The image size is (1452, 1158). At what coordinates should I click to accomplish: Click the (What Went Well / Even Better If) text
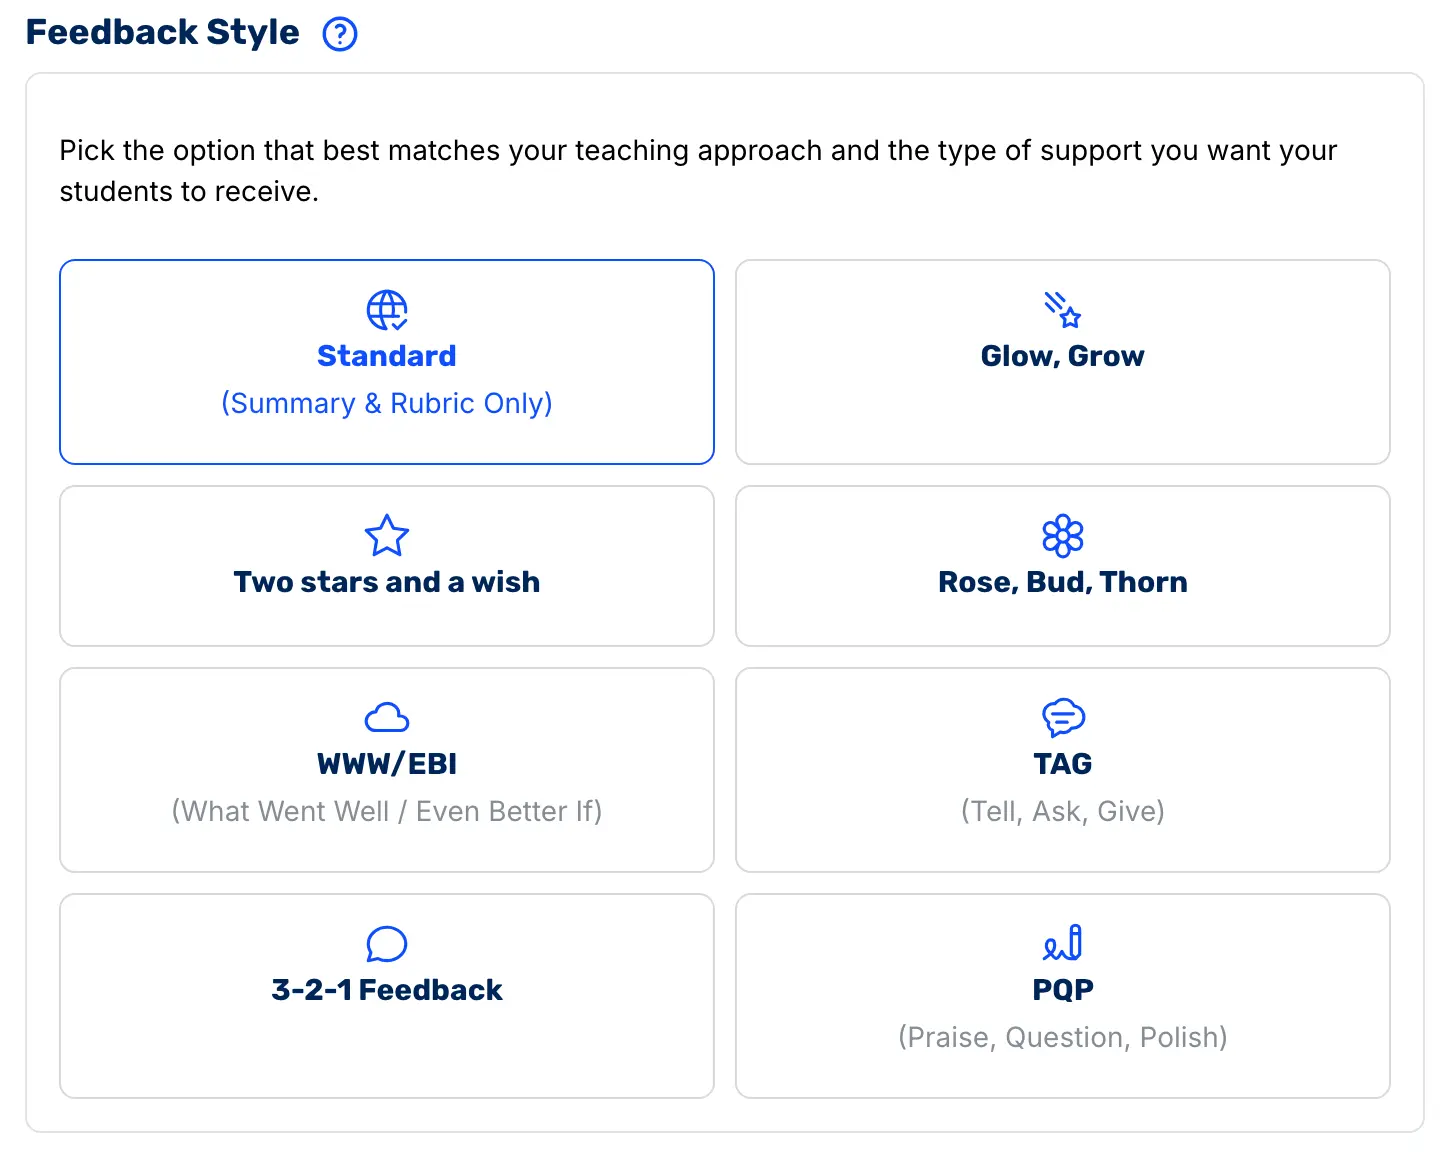click(387, 811)
